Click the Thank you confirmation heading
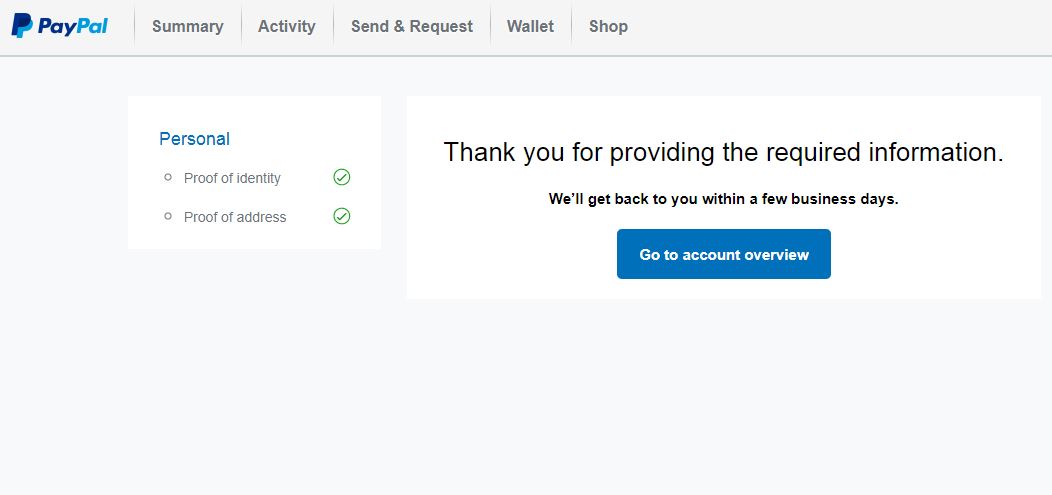 723,152
